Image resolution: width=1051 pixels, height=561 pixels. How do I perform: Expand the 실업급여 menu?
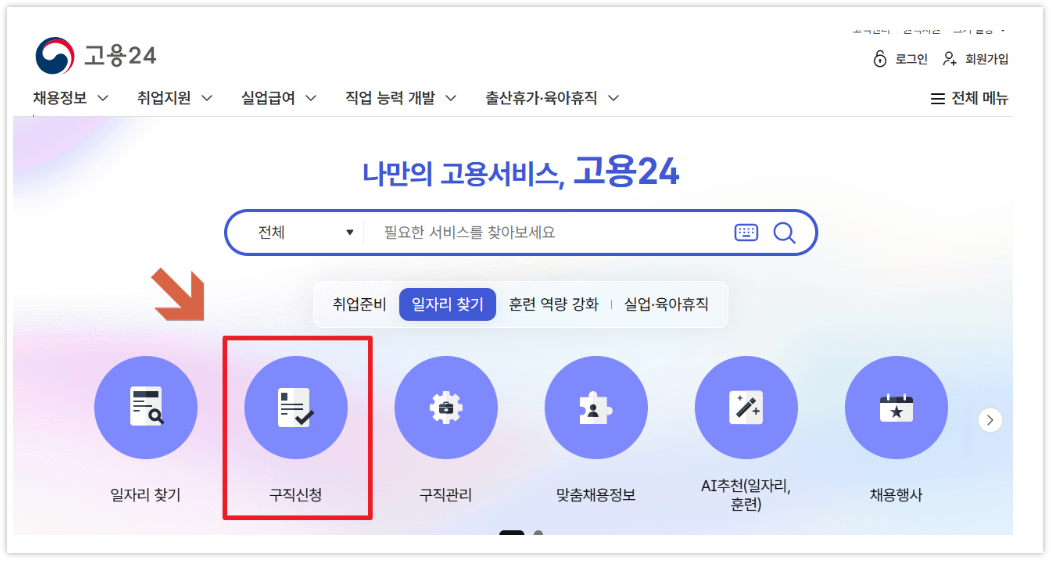click(279, 98)
